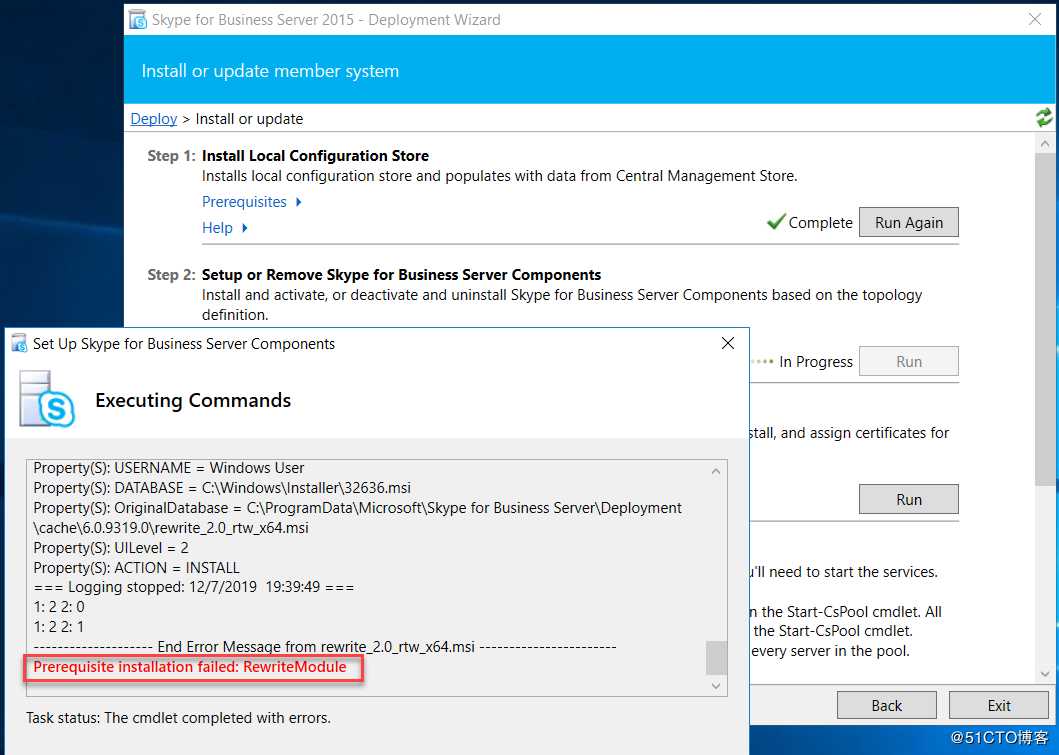This screenshot has height=755, width=1059.
Task: Click the 'Executing Commands' heading
Action: click(193, 400)
